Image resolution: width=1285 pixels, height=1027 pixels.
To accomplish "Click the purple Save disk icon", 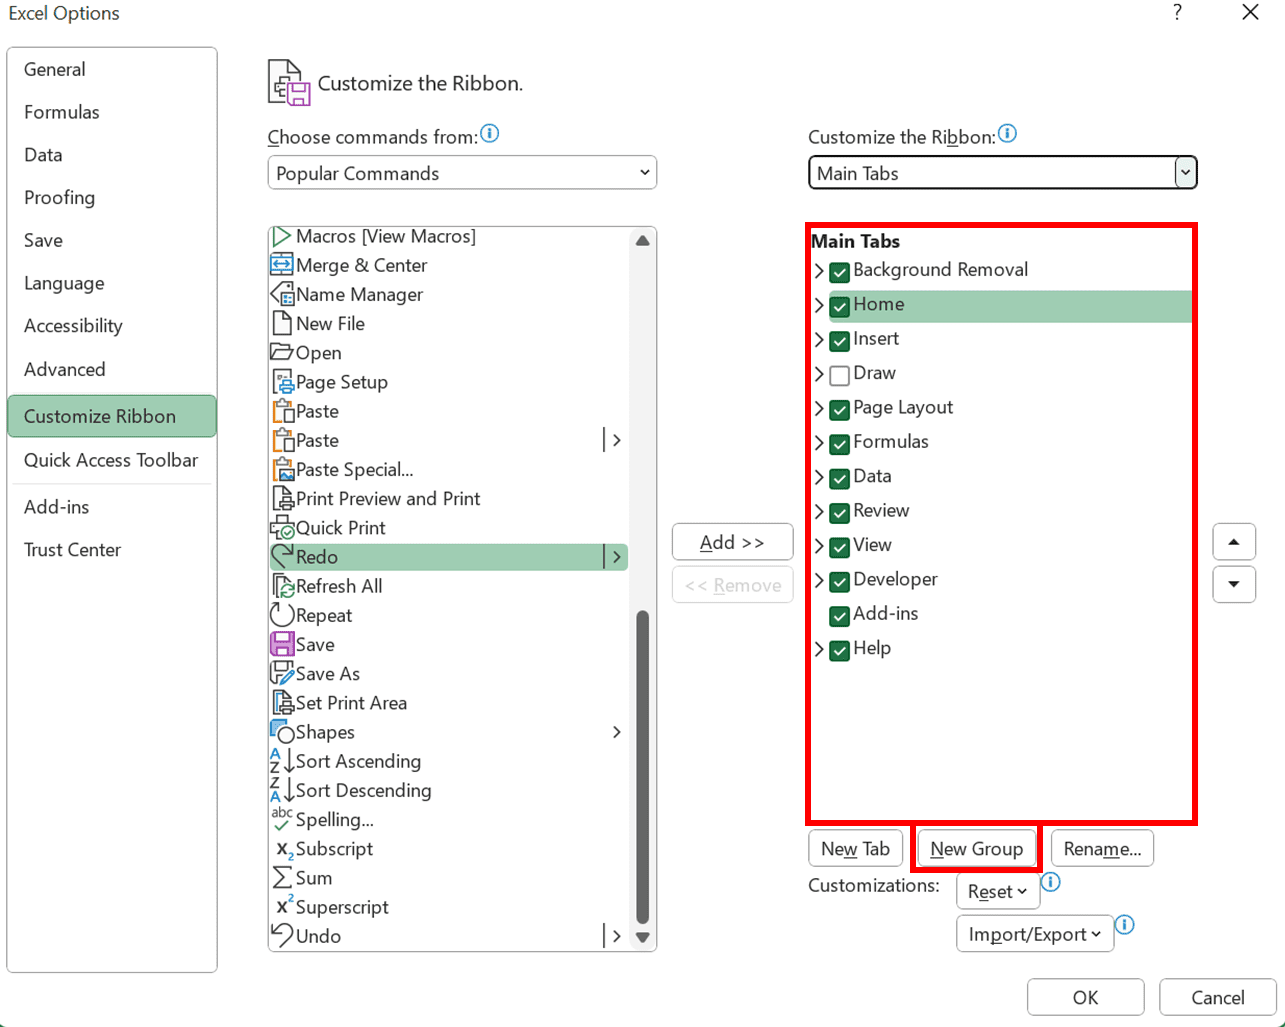I will pyautogui.click(x=282, y=644).
